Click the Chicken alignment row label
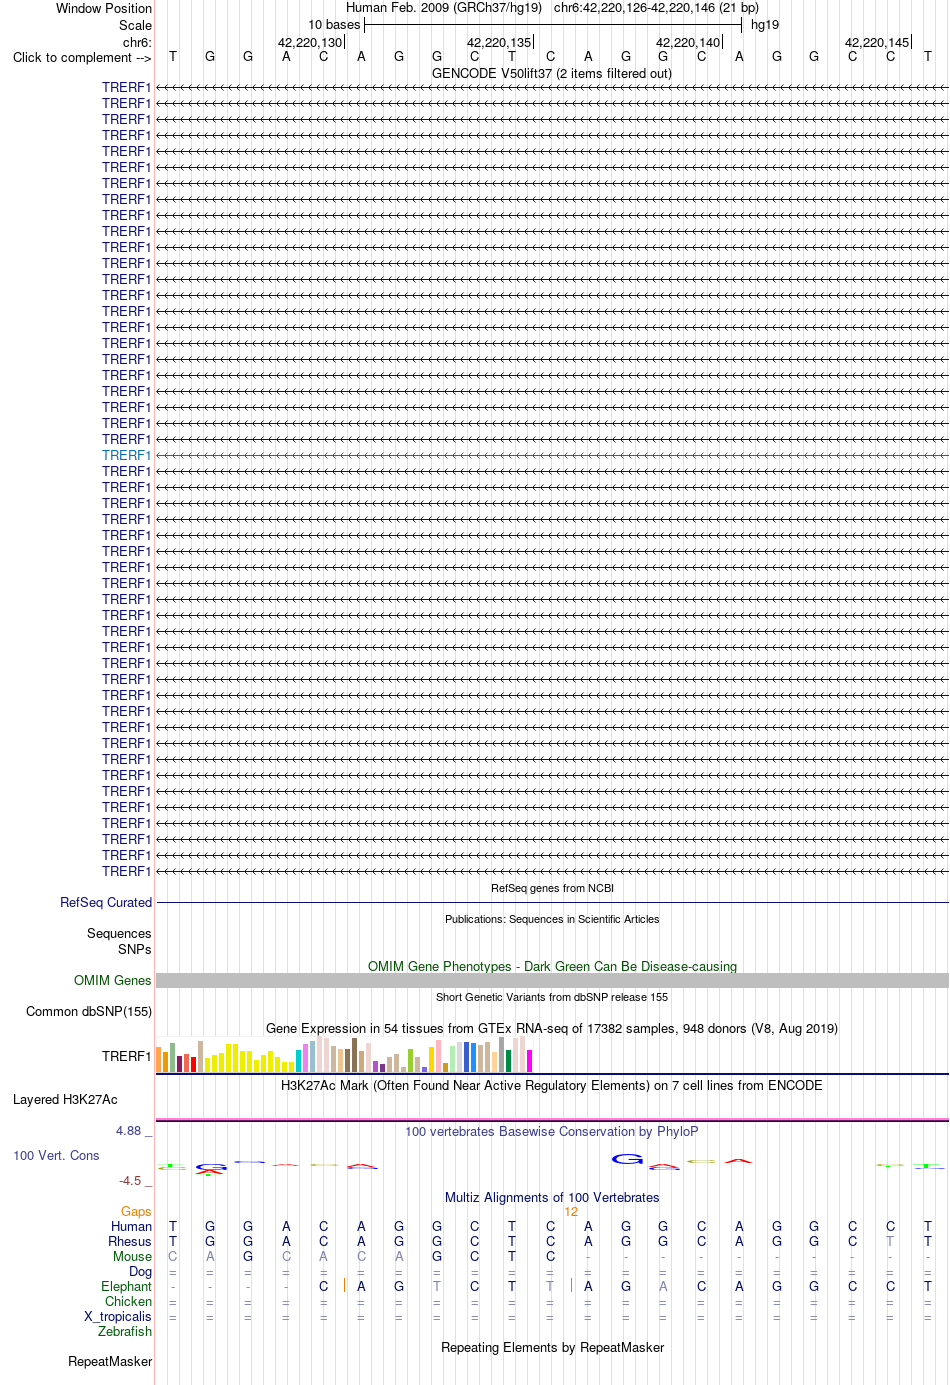The width and height of the screenshot is (950, 1385). point(128,1301)
